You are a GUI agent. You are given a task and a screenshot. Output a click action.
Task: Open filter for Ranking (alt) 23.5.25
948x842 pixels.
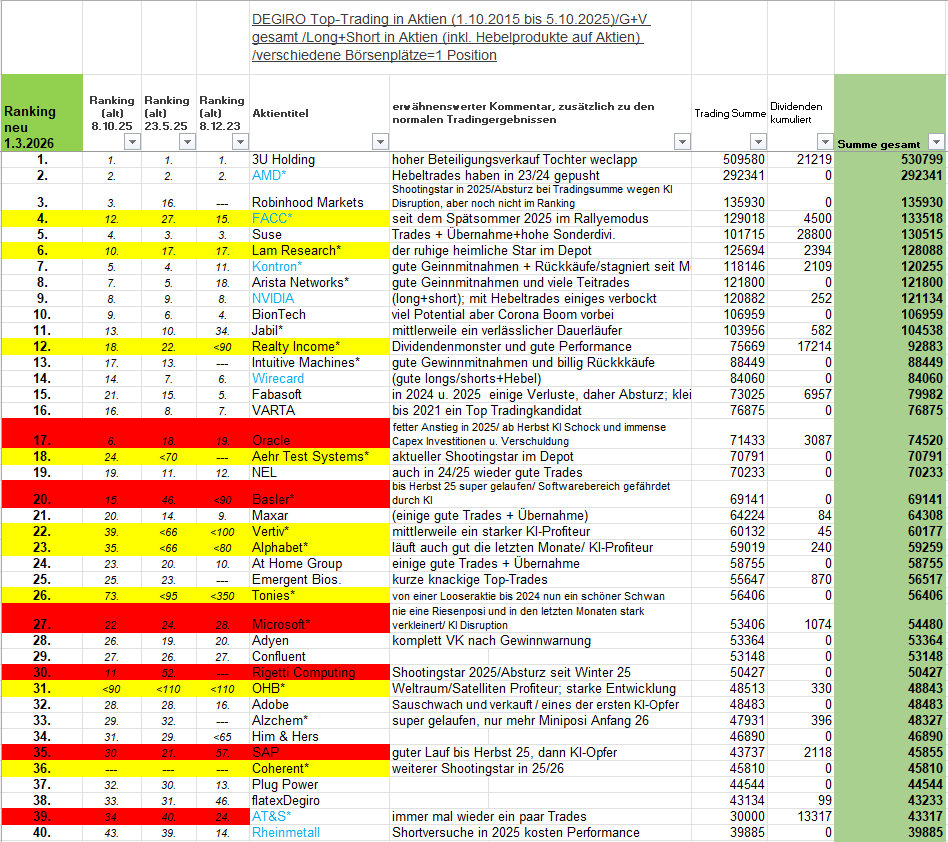[186, 142]
